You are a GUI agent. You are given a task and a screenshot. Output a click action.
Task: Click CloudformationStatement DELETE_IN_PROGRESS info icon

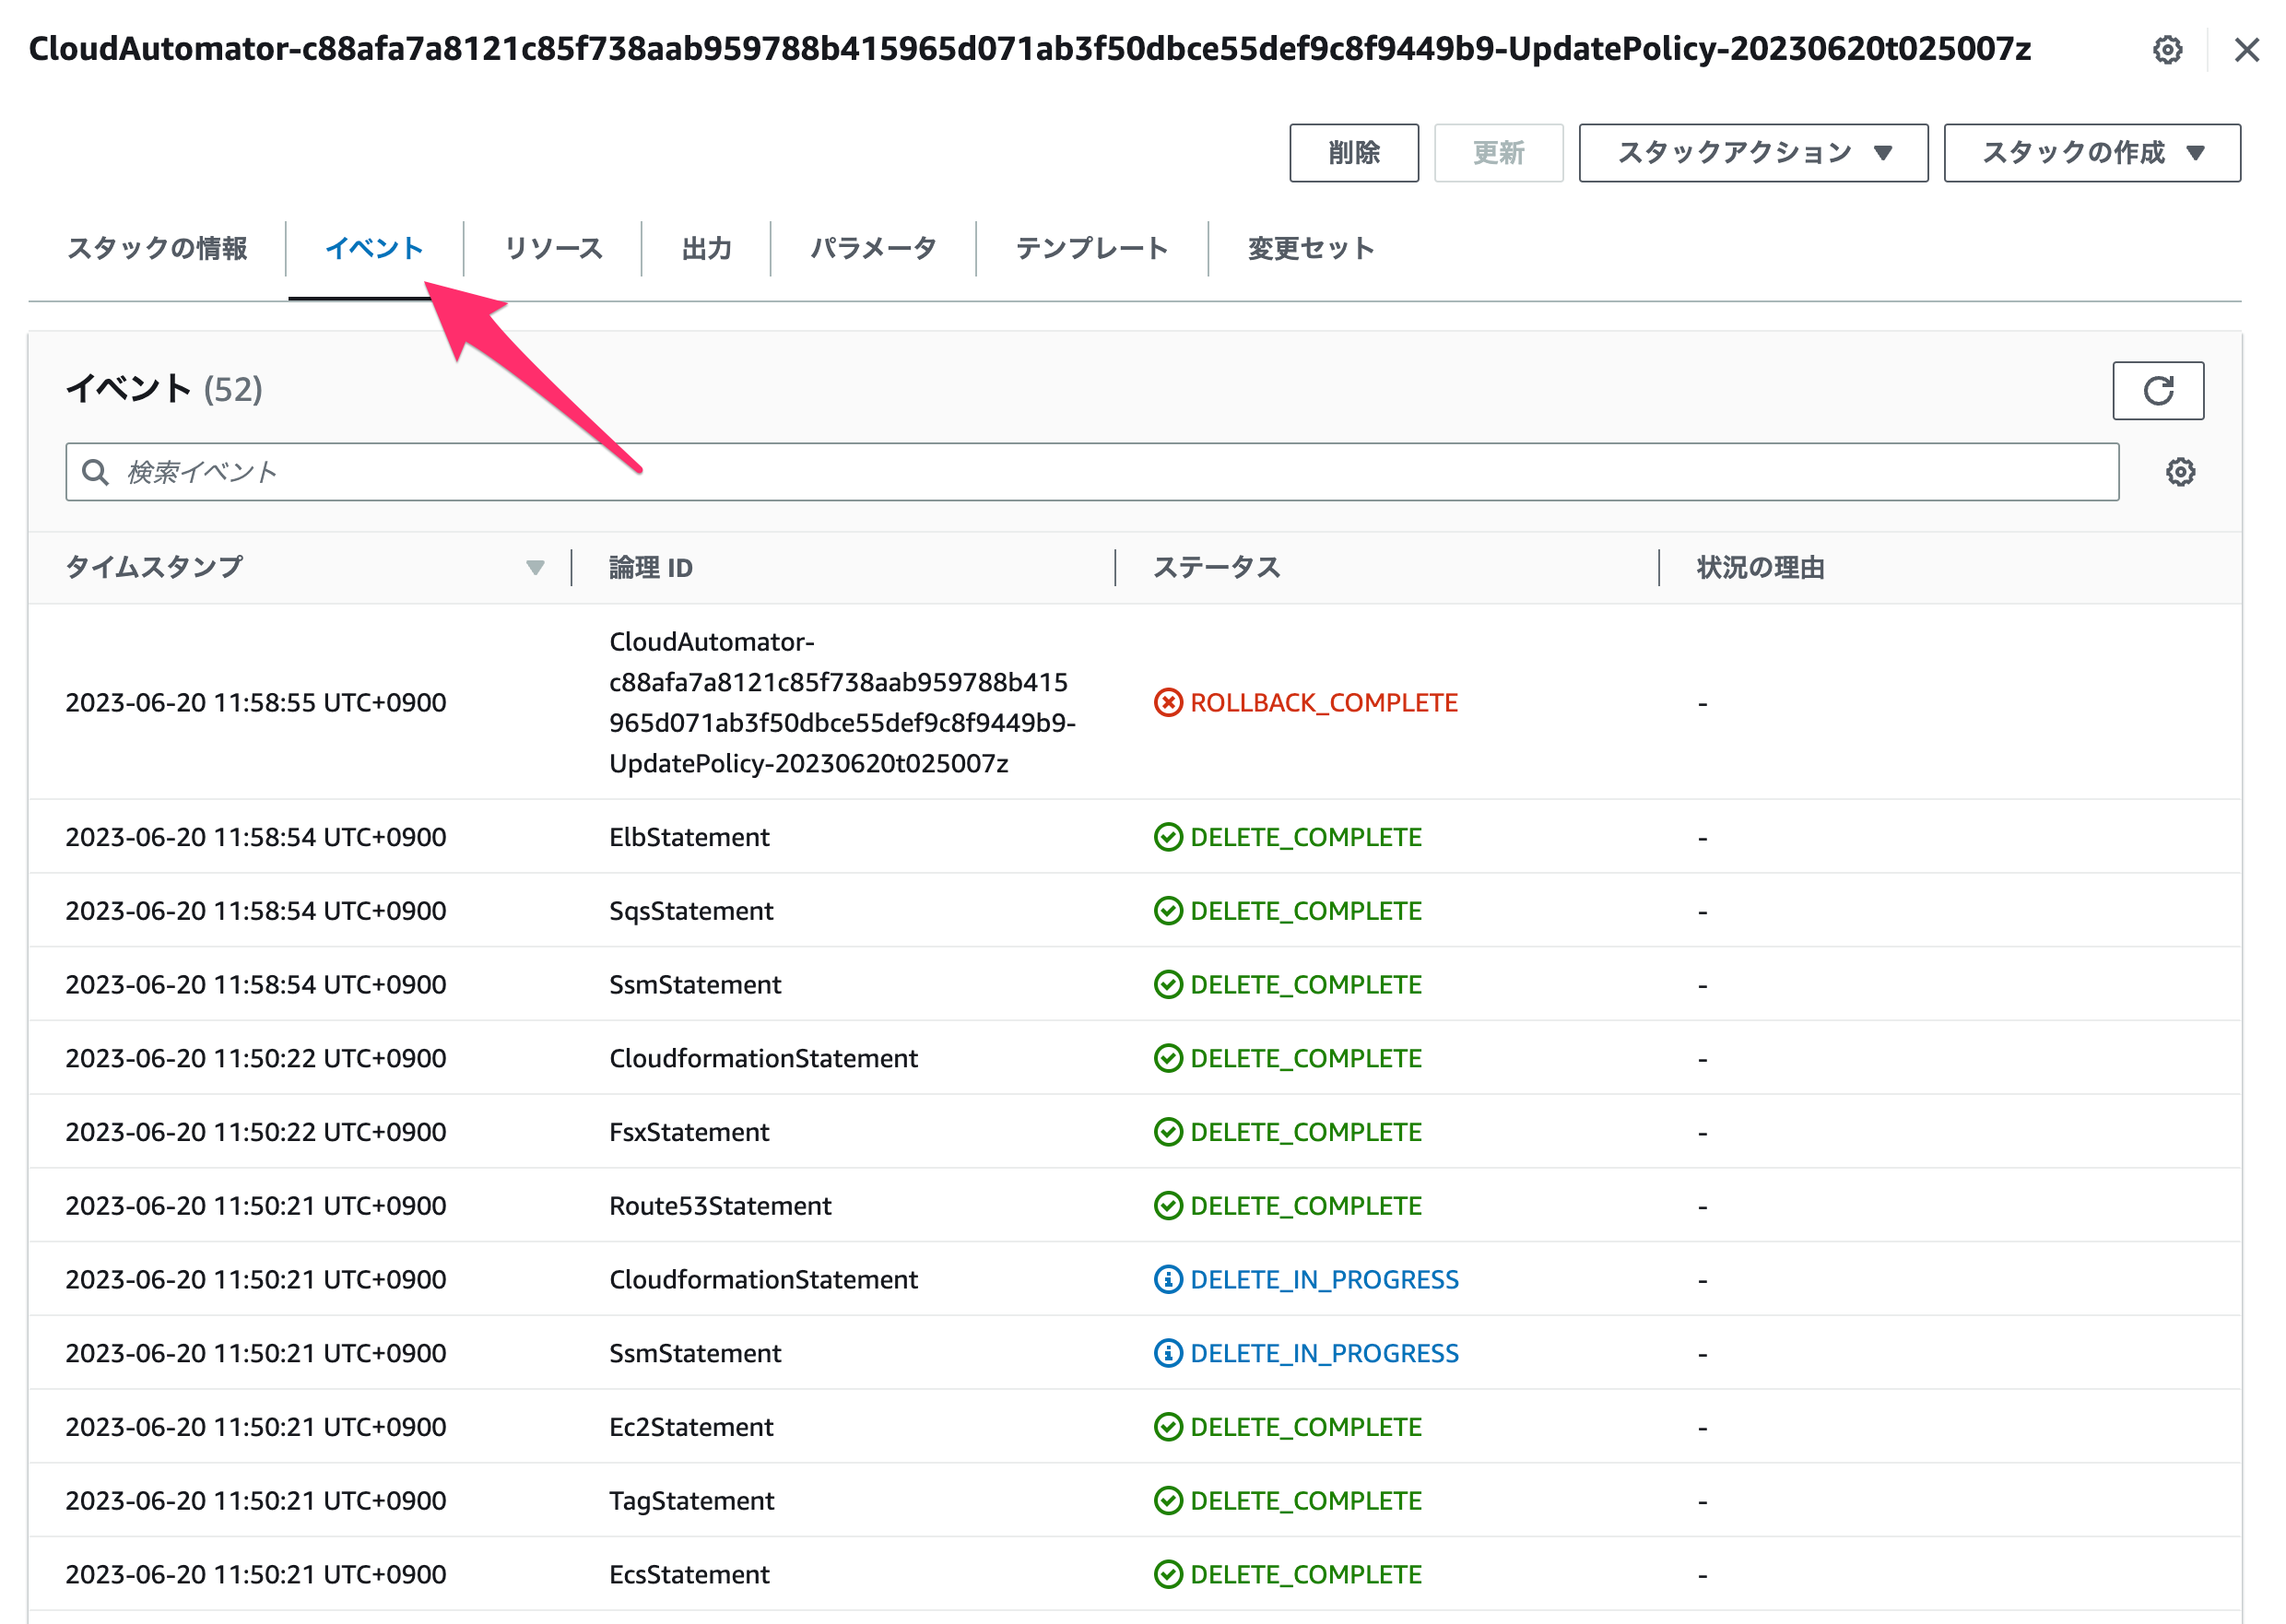pos(1167,1279)
